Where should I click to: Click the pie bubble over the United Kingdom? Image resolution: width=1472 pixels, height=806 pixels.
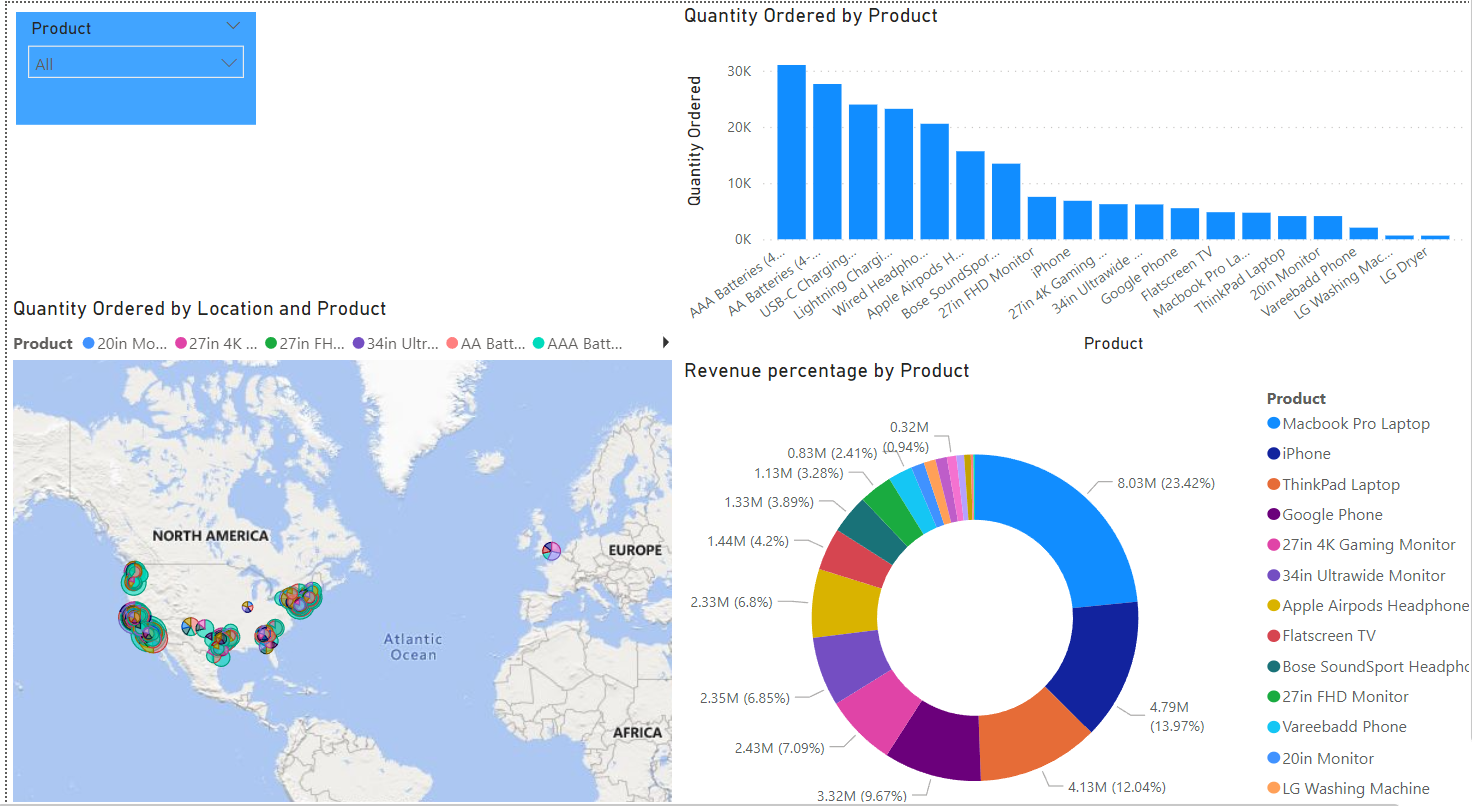pyautogui.click(x=551, y=550)
